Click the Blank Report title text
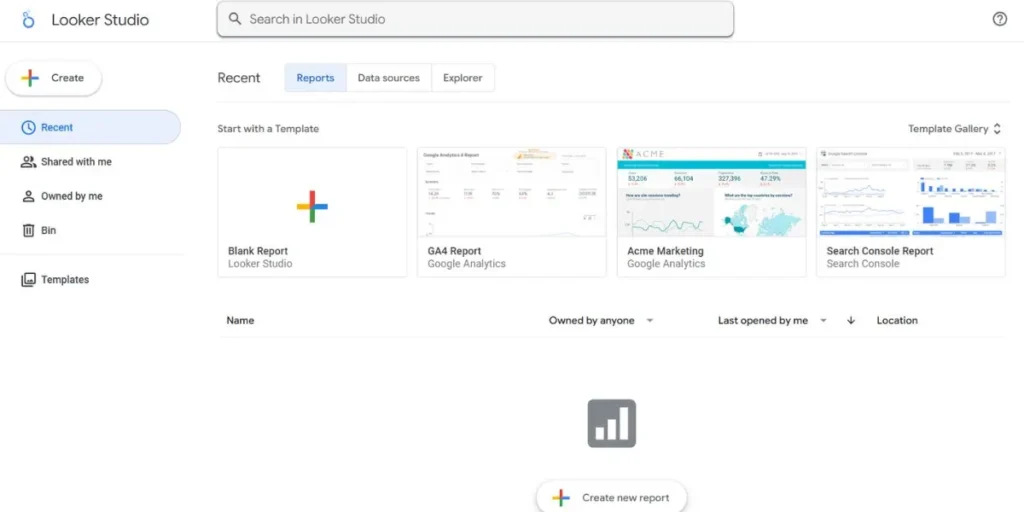The image size is (1024, 512). coord(258,251)
